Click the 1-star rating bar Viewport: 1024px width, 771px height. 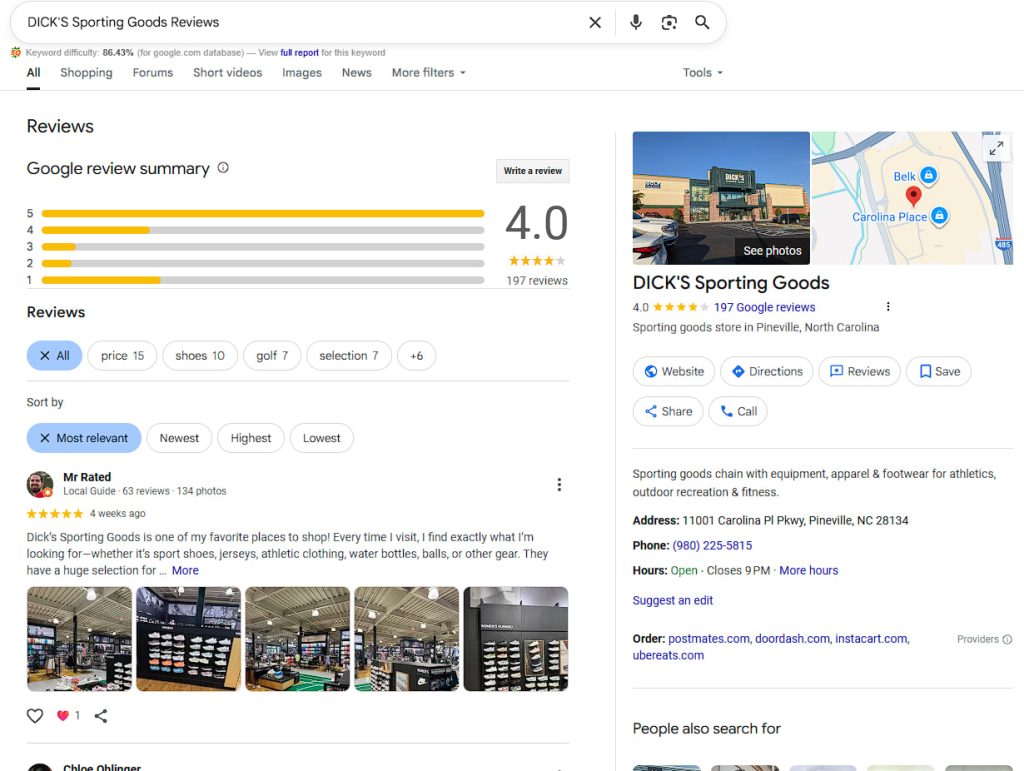pyautogui.click(x=263, y=280)
